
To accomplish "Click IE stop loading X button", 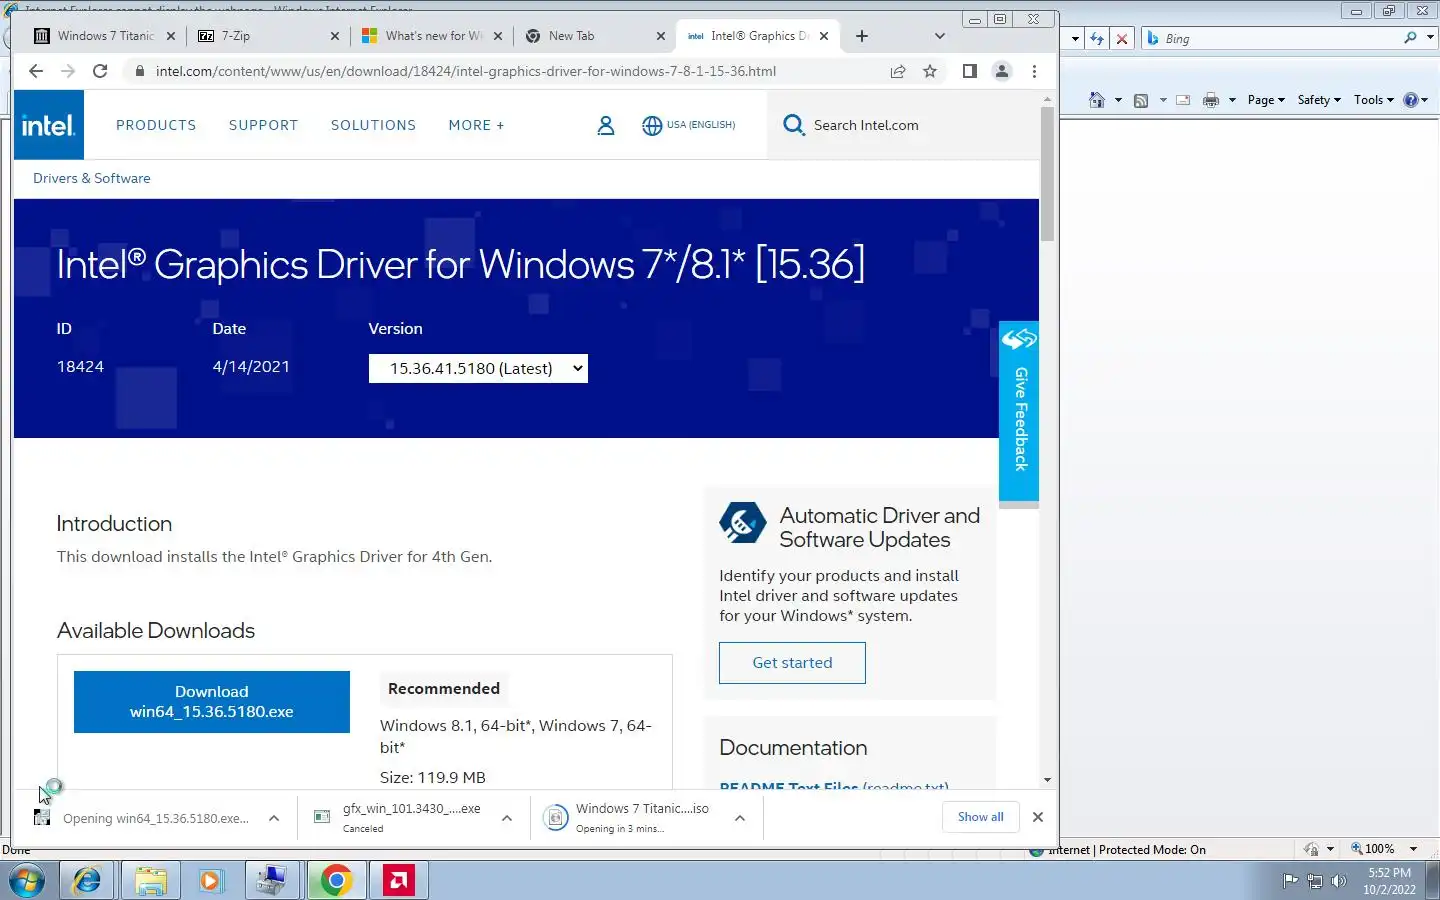I will (1122, 39).
